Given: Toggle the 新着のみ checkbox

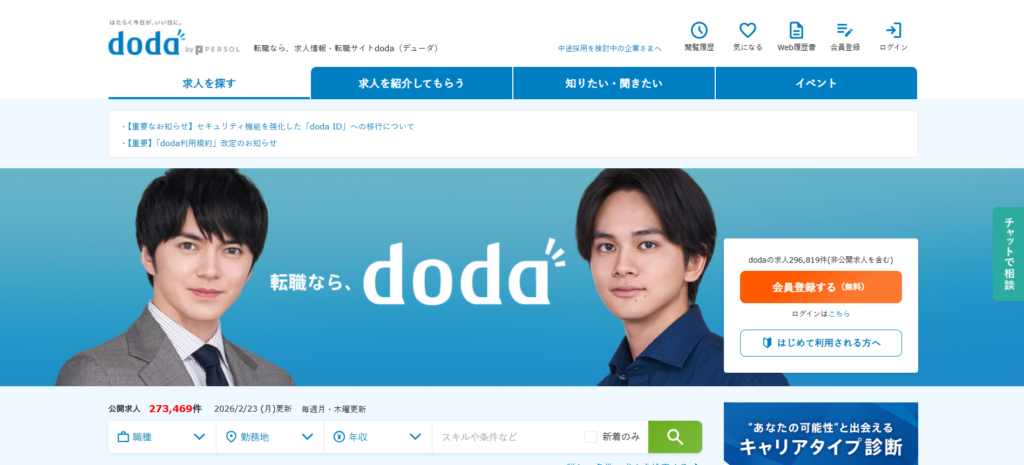Looking at the screenshot, I should [590, 437].
